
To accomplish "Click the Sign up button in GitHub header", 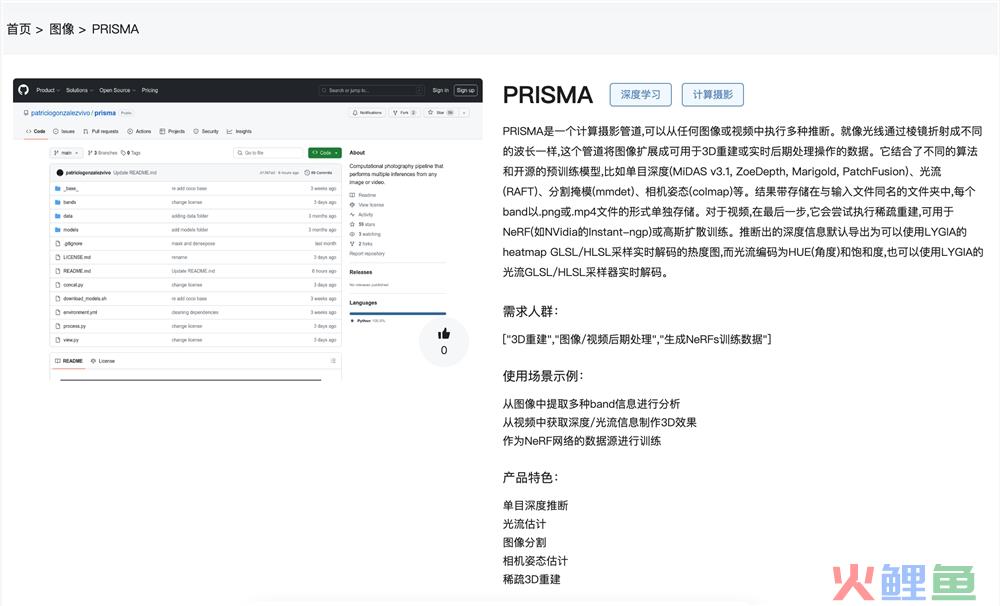I will pyautogui.click(x=466, y=91).
